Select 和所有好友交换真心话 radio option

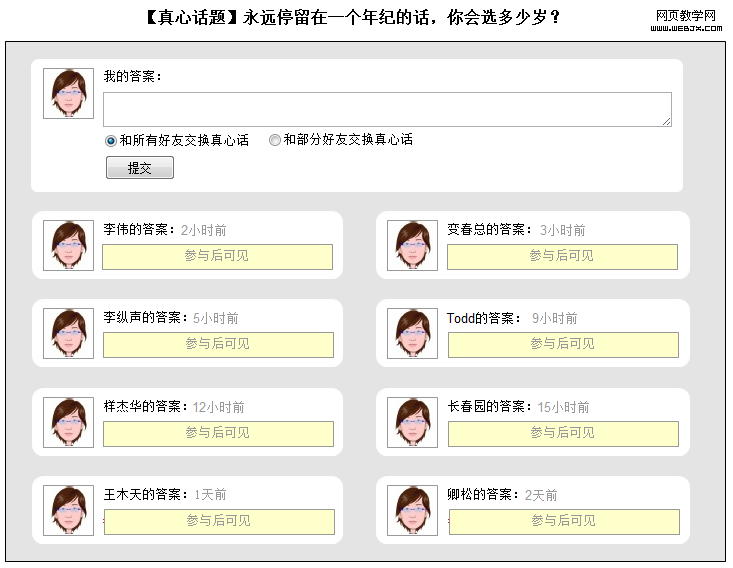(111, 141)
